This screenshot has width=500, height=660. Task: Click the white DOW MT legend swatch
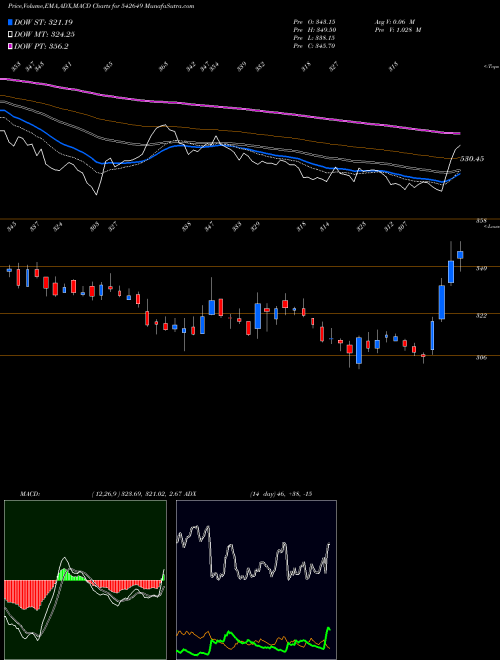coord(10,35)
